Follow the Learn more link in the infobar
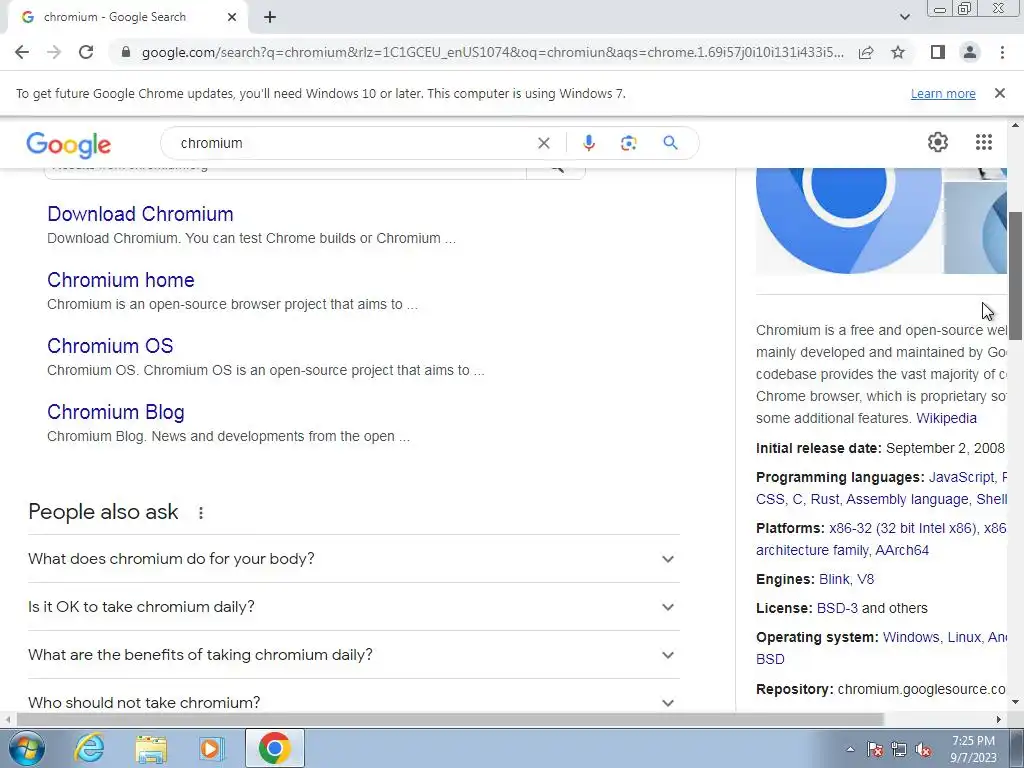Screen dimensions: 1024x768 tap(943, 93)
